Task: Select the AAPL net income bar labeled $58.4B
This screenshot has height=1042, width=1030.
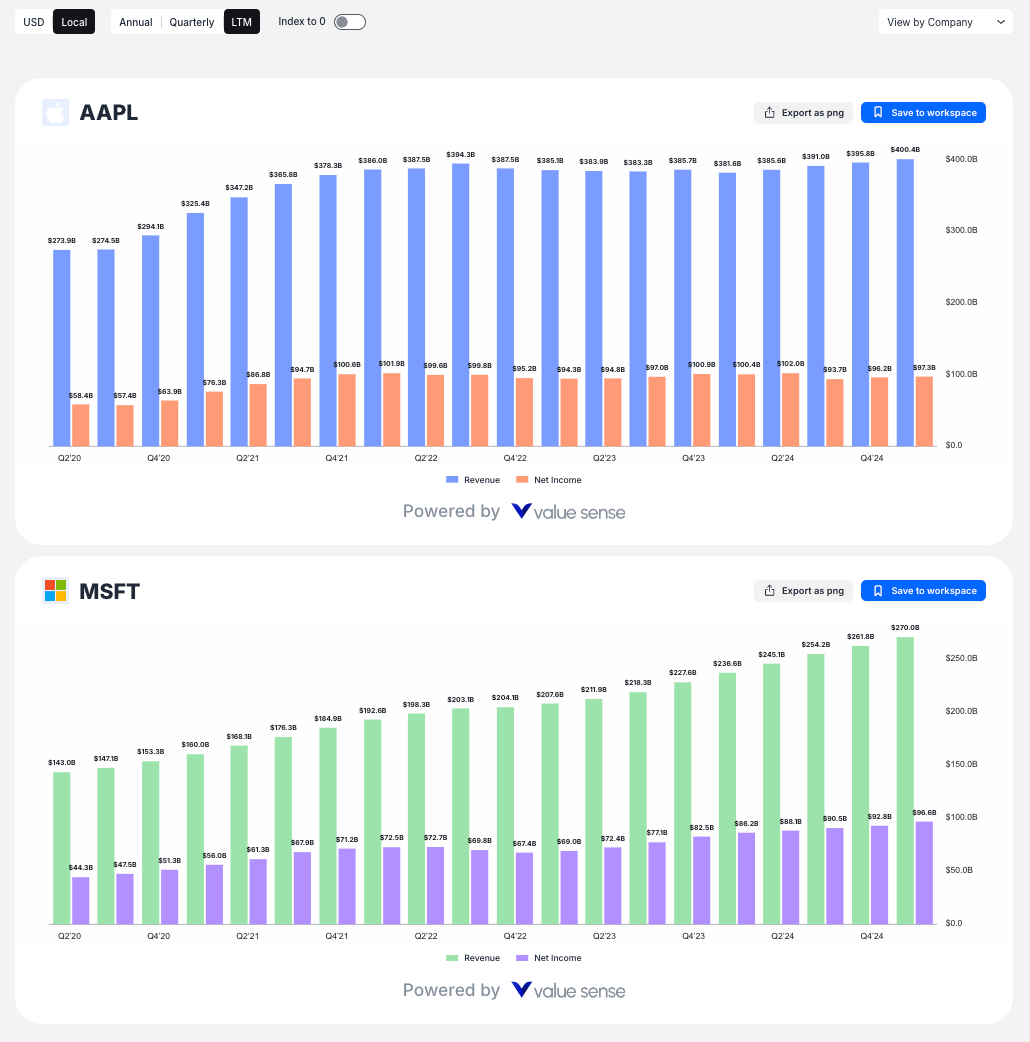Action: [80, 425]
